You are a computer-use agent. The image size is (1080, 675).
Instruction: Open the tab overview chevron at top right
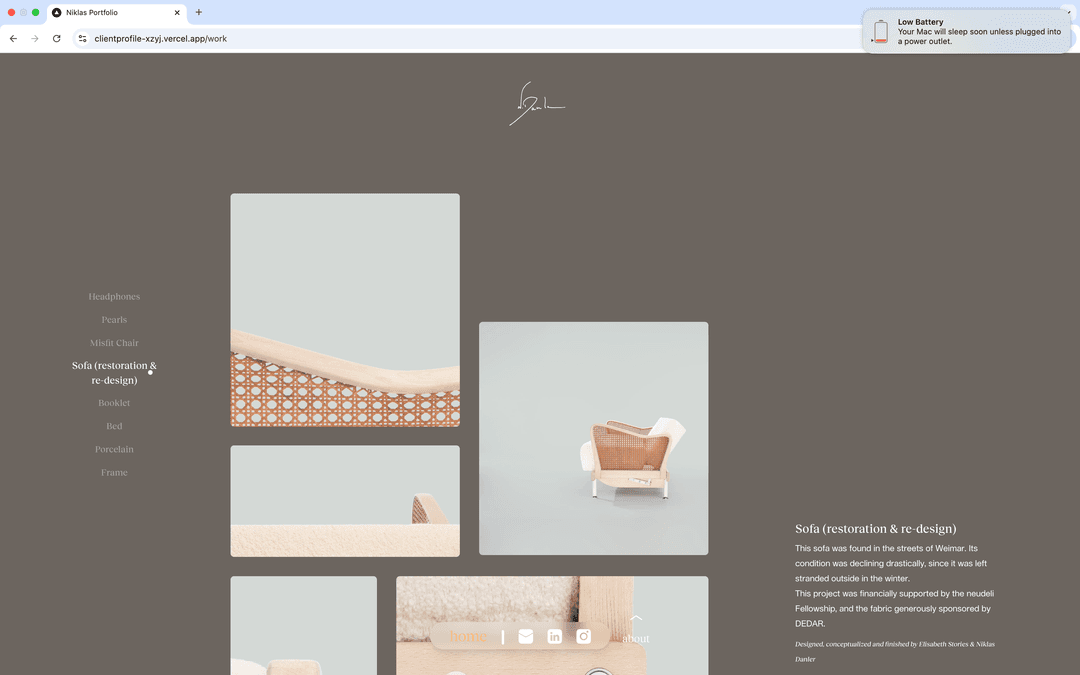(1066, 13)
